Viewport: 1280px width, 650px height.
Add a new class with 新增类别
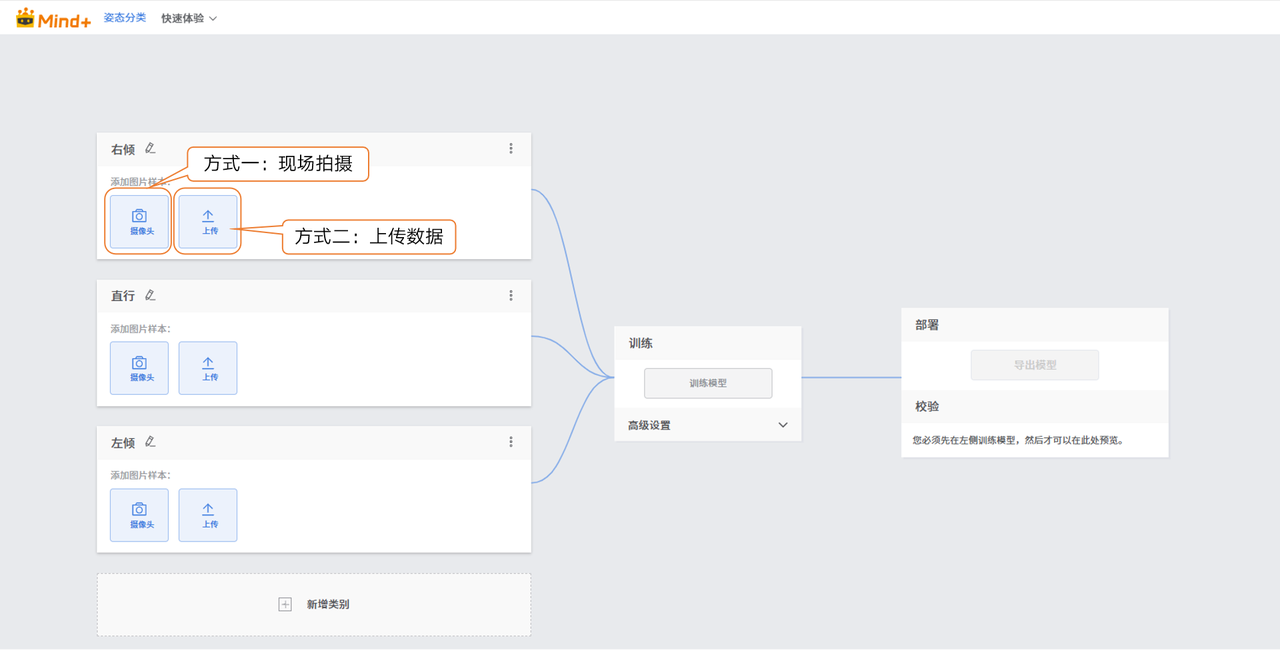[314, 604]
